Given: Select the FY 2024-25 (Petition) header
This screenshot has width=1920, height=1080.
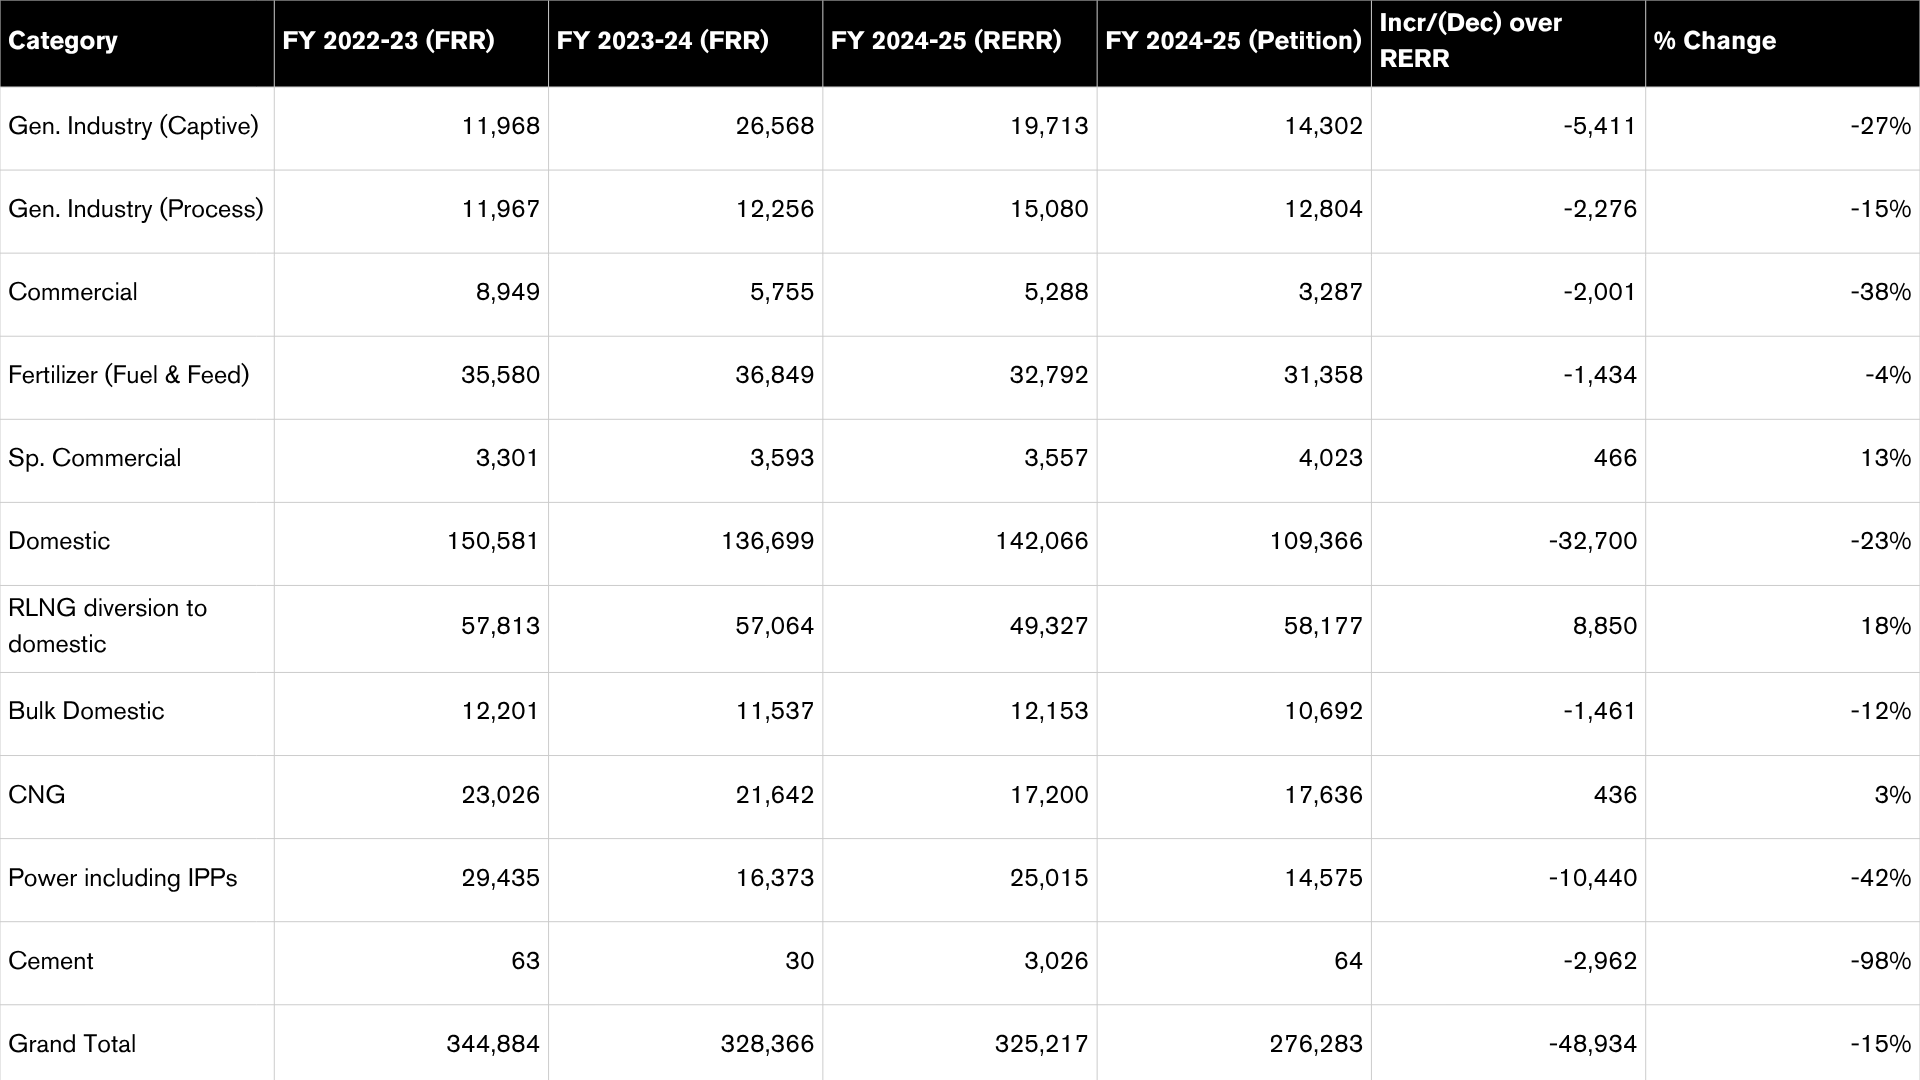Looking at the screenshot, I should point(1234,43).
